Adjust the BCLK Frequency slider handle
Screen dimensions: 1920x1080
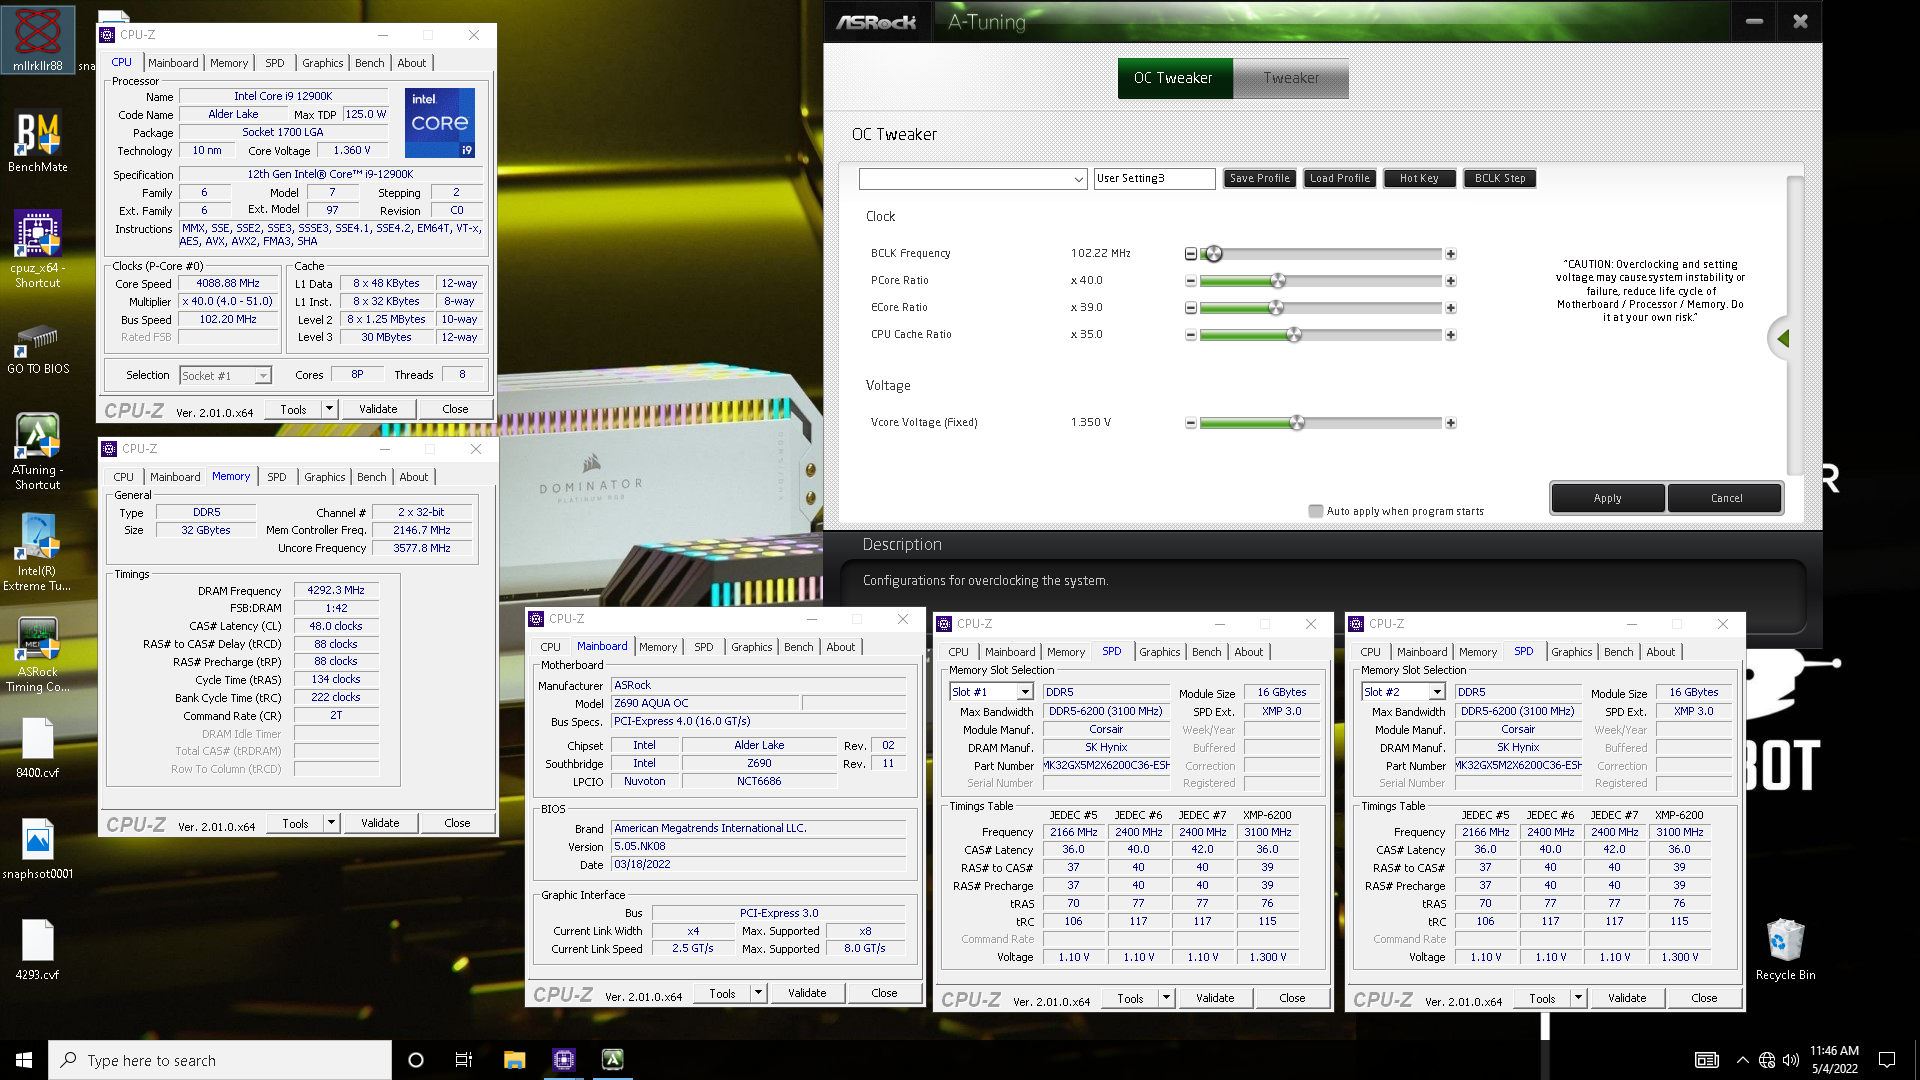pos(1213,254)
